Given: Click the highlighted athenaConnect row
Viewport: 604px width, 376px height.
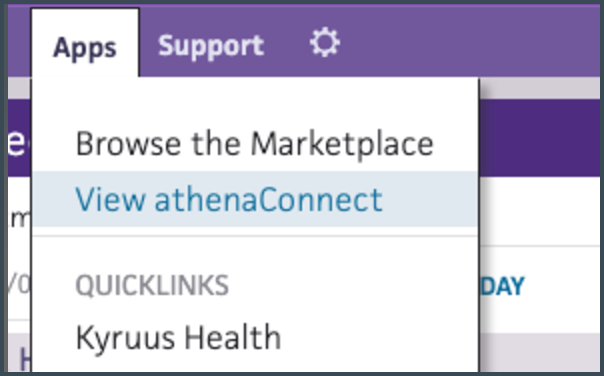Looking at the screenshot, I should (x=255, y=199).
